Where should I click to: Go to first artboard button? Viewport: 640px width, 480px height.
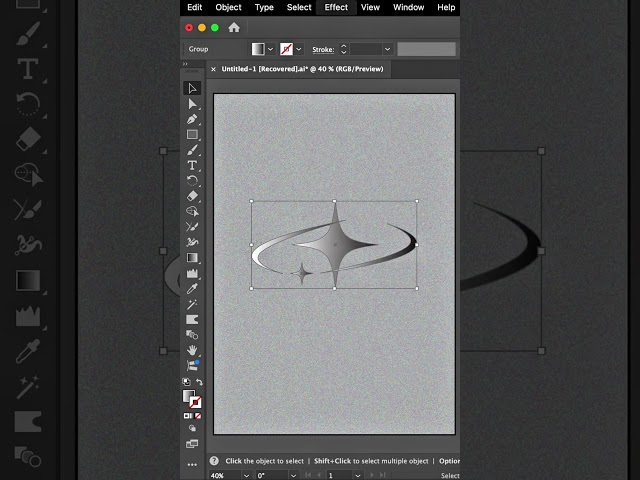pyautogui.click(x=308, y=476)
